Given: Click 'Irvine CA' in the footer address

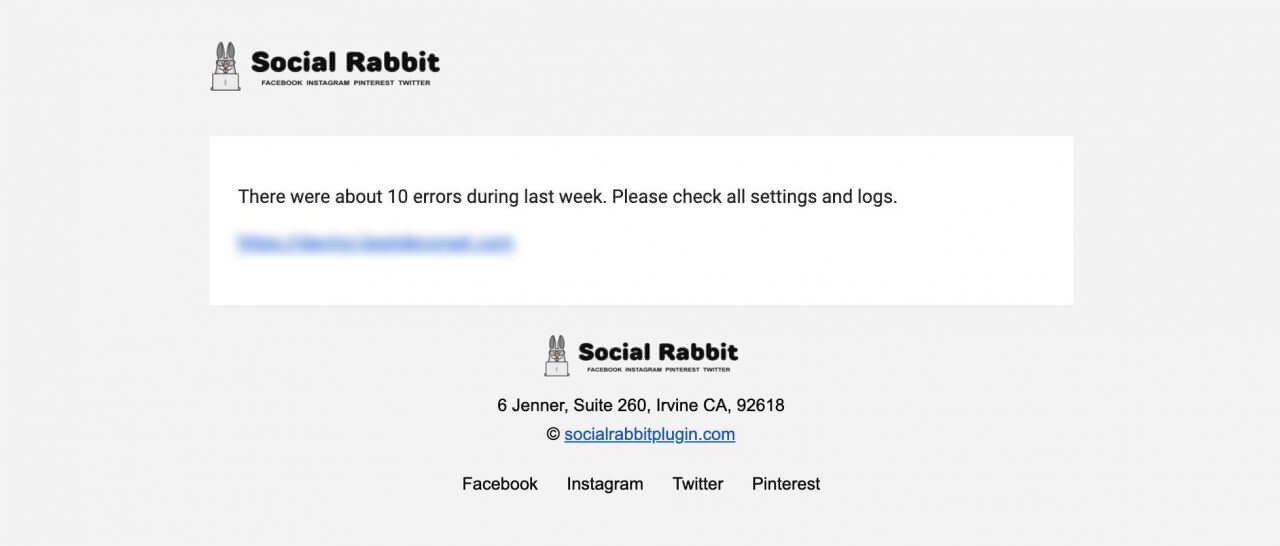Looking at the screenshot, I should point(692,406).
